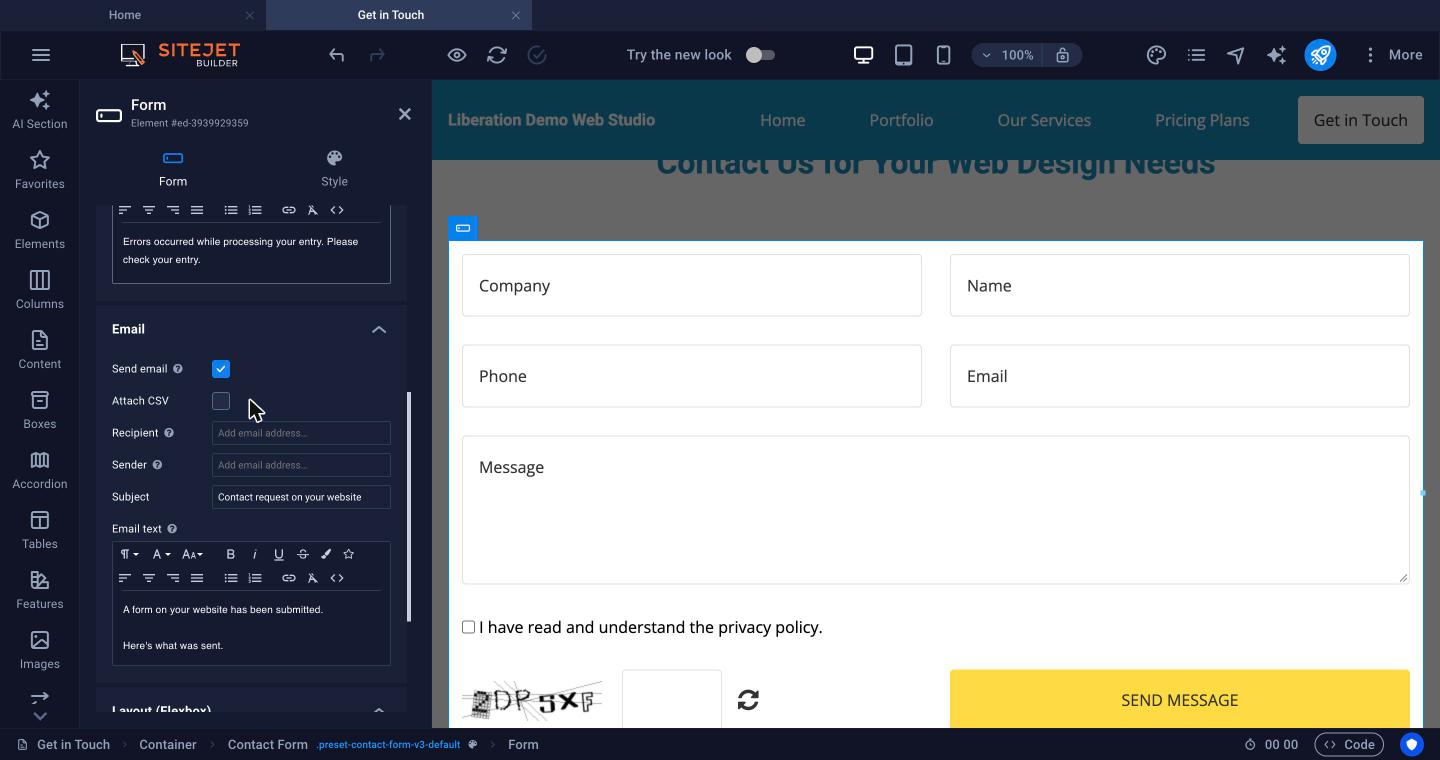Open the Images sidebar panel

[40, 650]
